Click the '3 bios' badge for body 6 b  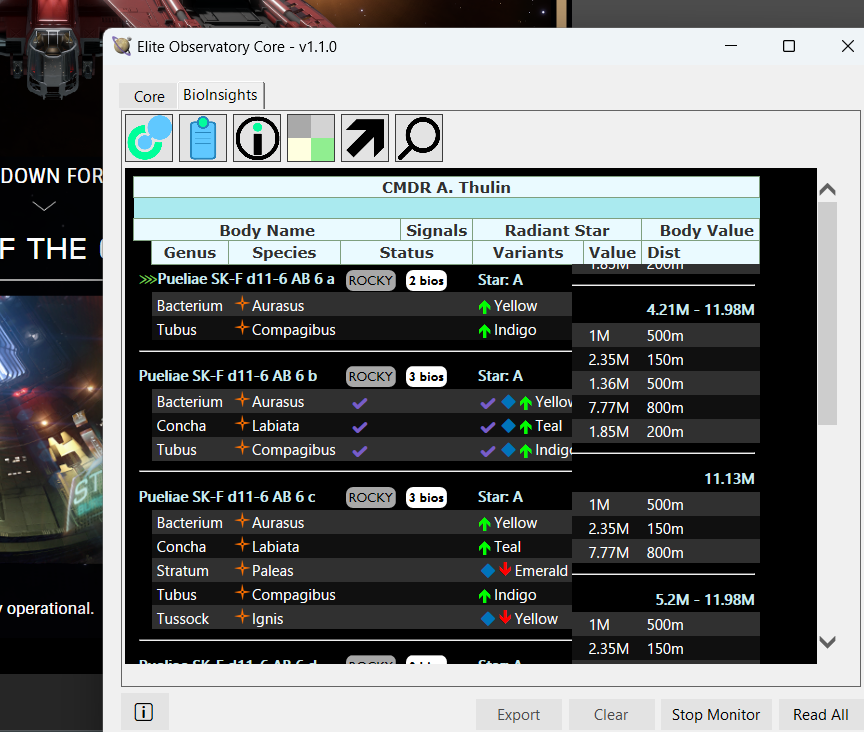pos(426,376)
